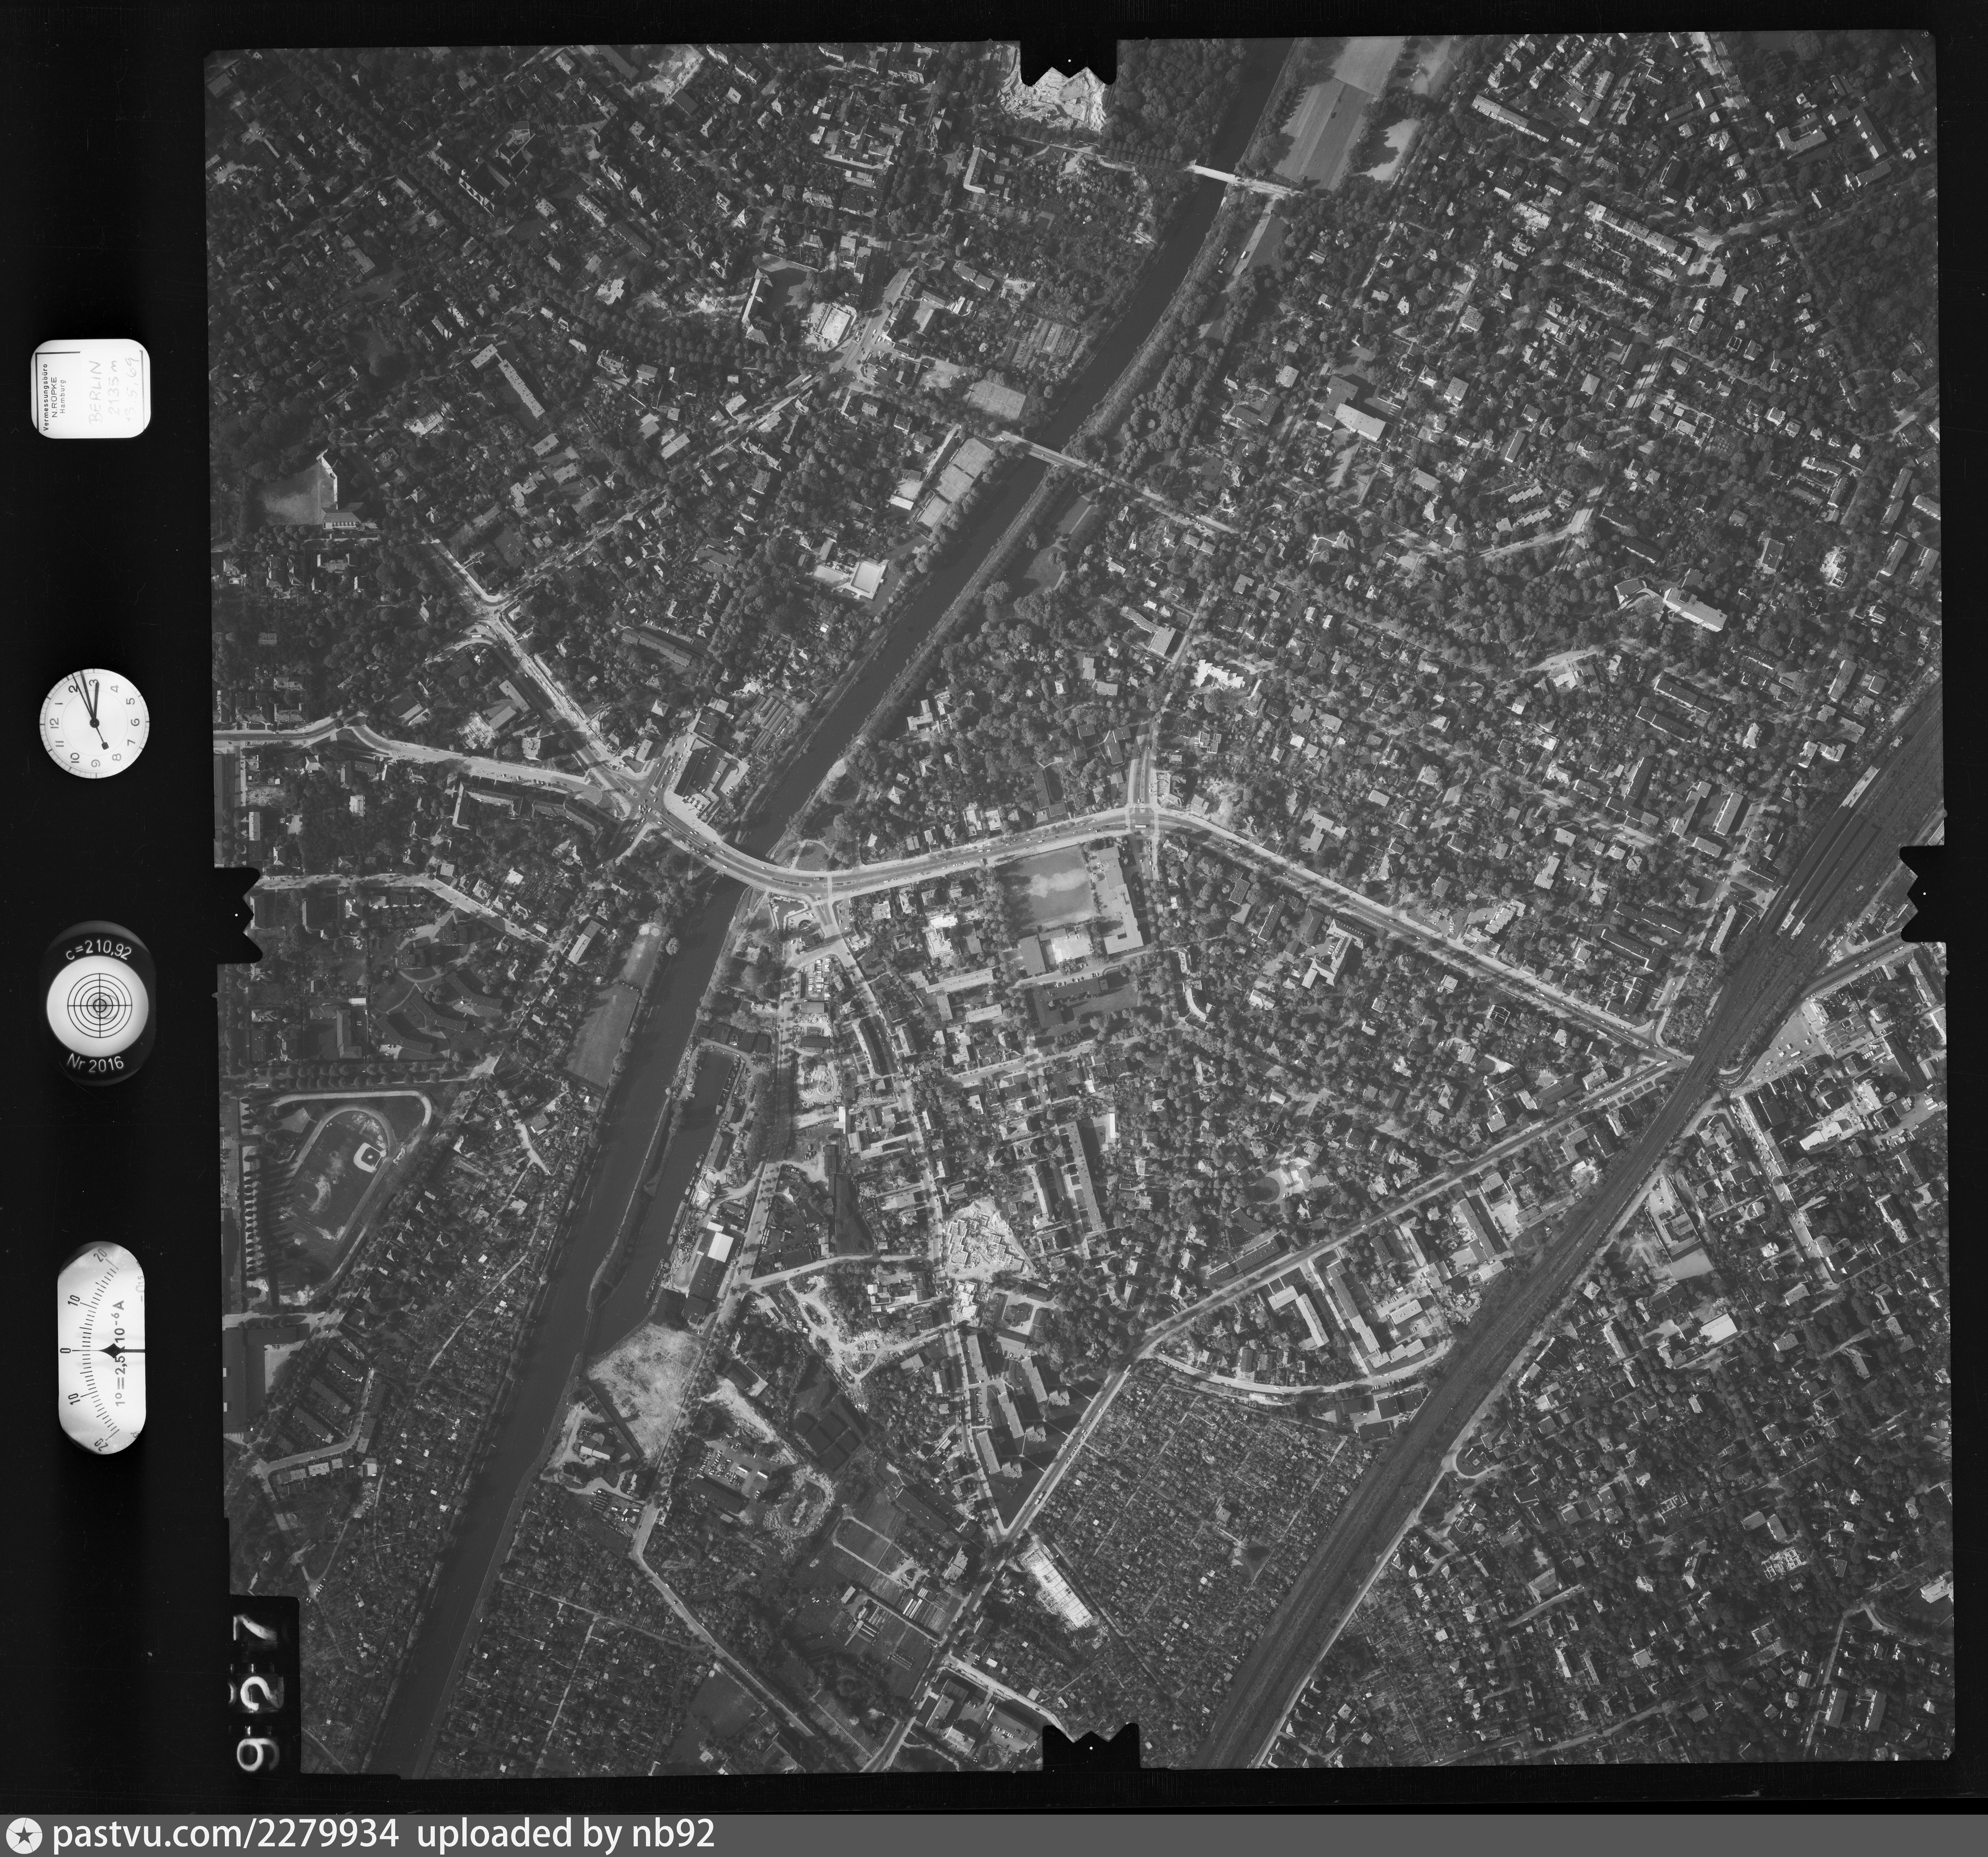Click the c=210,92 focal length text
This screenshot has height=1857, width=1988.
(99, 951)
